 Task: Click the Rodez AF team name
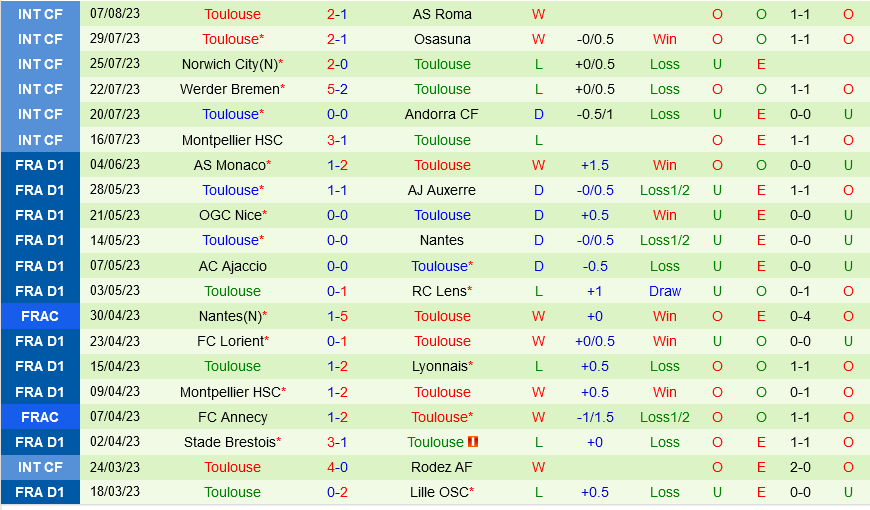point(442,467)
